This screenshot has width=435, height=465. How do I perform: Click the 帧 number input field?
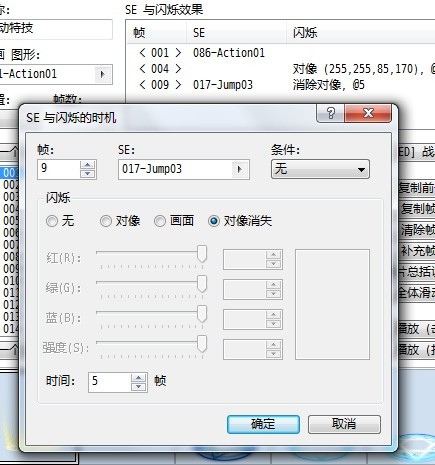click(x=59, y=169)
